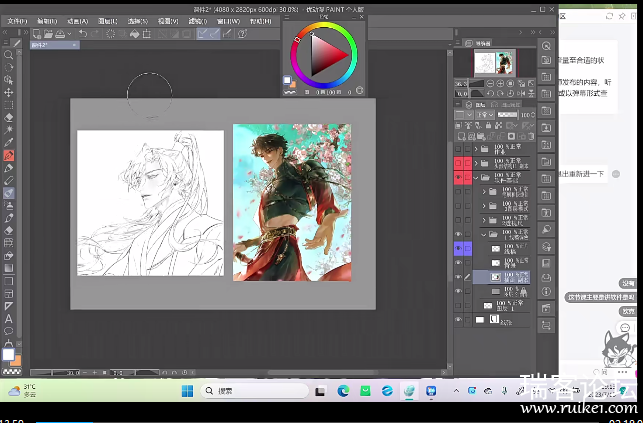Select the Zoom magnifier tool in toolbox
This screenshot has height=423, width=643.
(8, 55)
